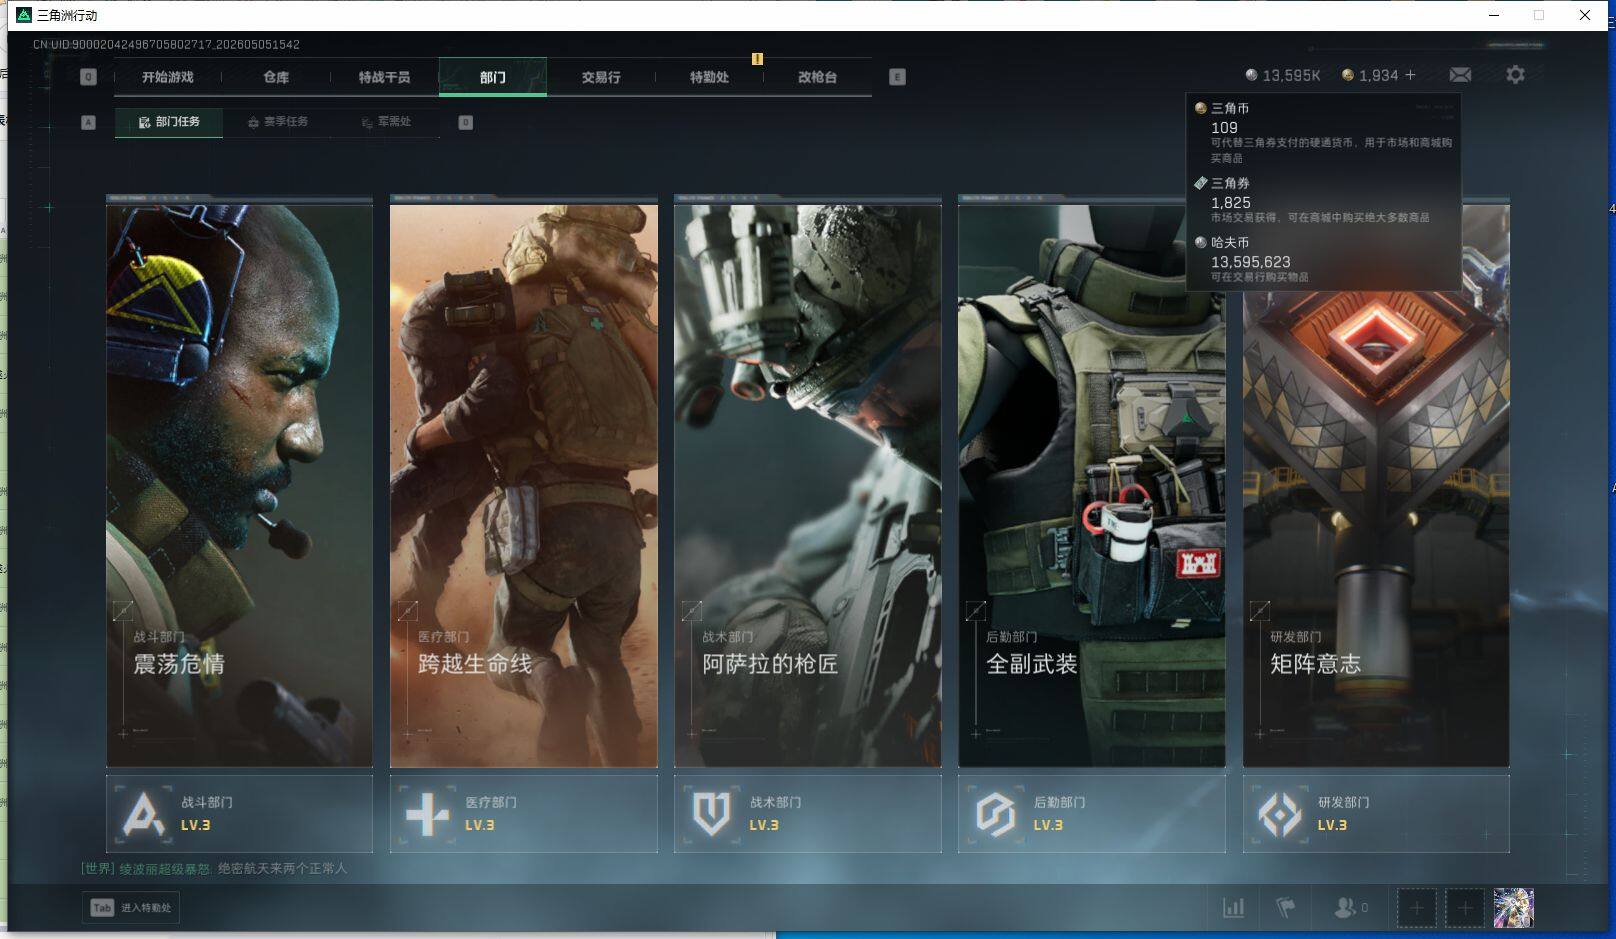Click the notification badge above 特勤处 tab
1616x939 pixels.
tap(757, 59)
